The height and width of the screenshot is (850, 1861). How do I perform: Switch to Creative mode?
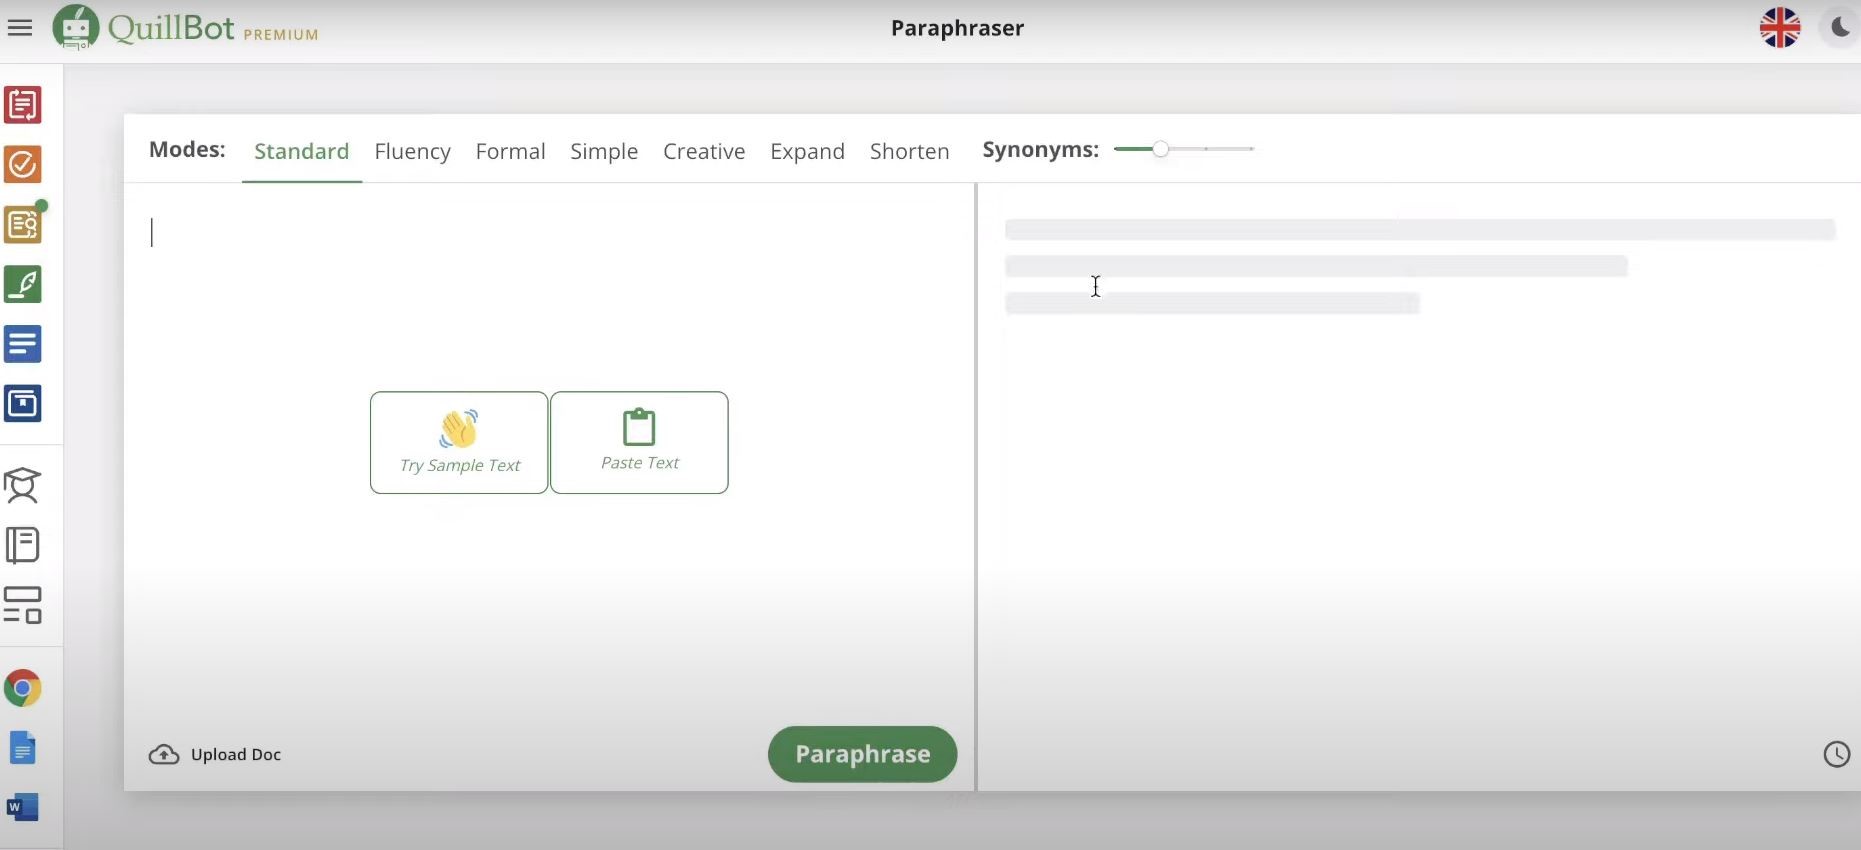click(704, 151)
